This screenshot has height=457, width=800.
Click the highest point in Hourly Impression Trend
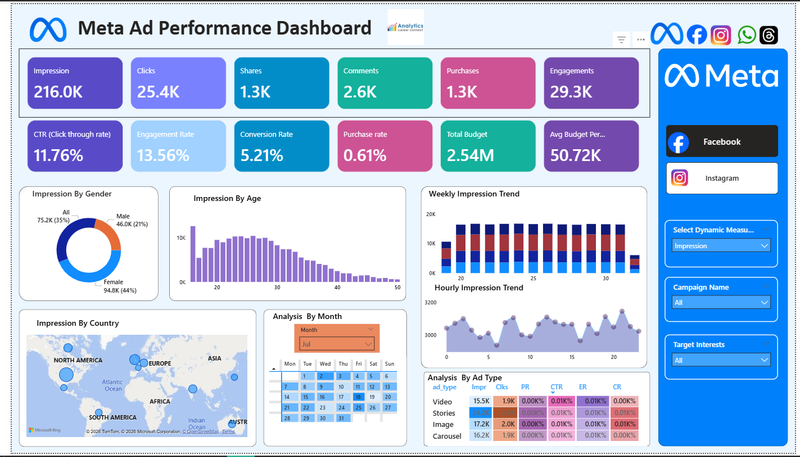pyautogui.click(x=621, y=311)
